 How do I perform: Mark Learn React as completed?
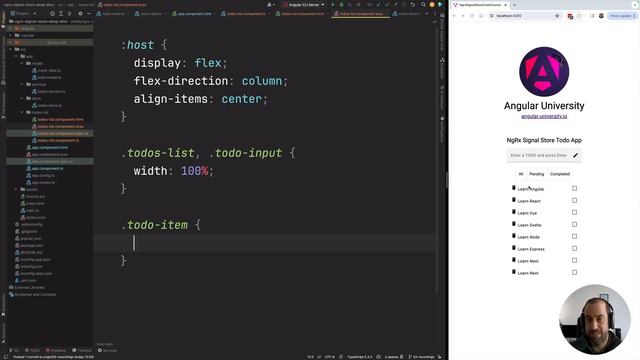click(x=574, y=200)
